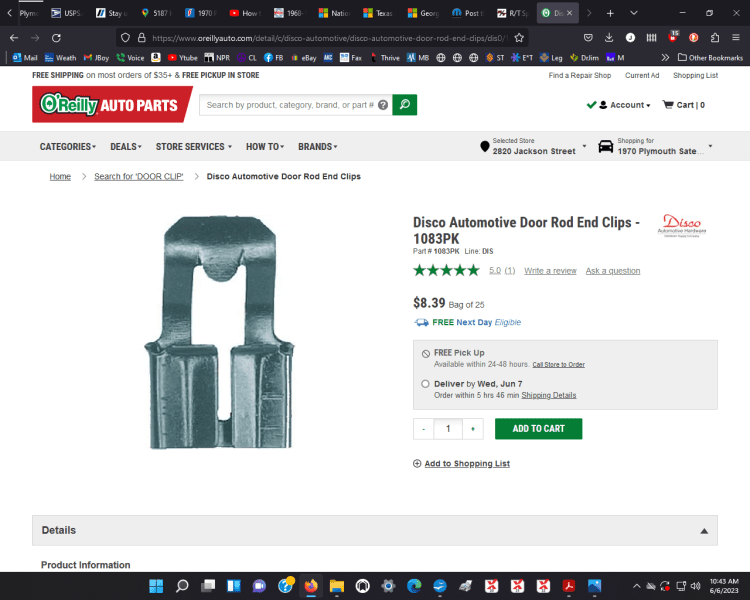
Task: Switch to the USPS browser tab
Action: coord(67,13)
